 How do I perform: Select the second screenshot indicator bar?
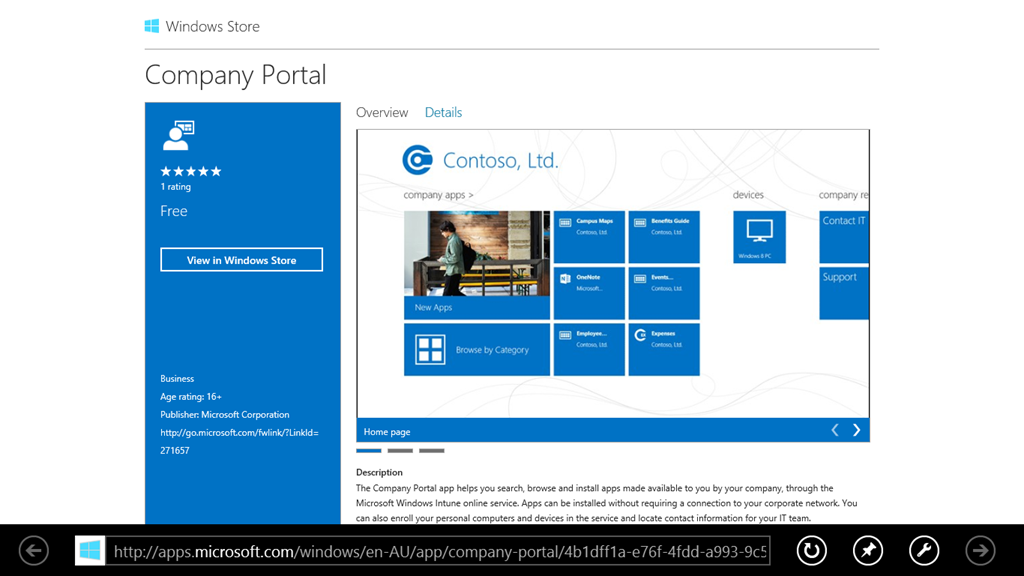[400, 451]
